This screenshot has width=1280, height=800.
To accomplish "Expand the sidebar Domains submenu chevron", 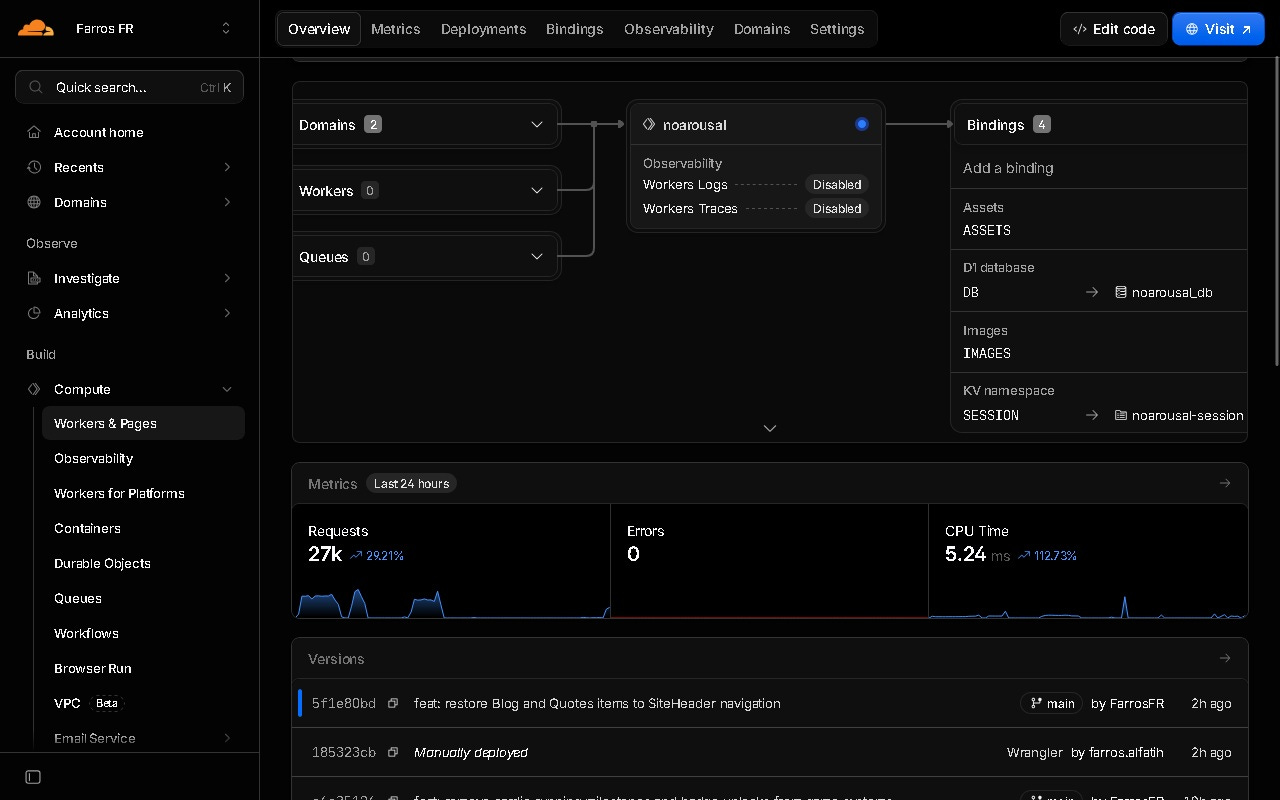I will [227, 202].
